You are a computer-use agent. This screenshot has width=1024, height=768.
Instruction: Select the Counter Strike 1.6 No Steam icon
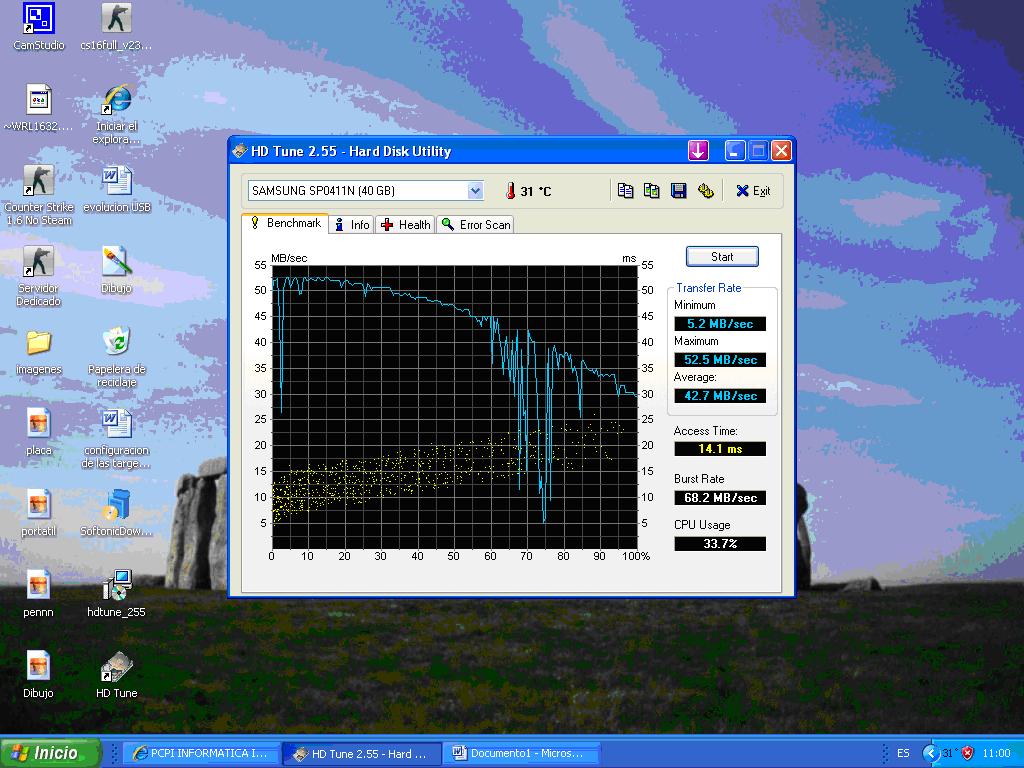pyautogui.click(x=39, y=195)
